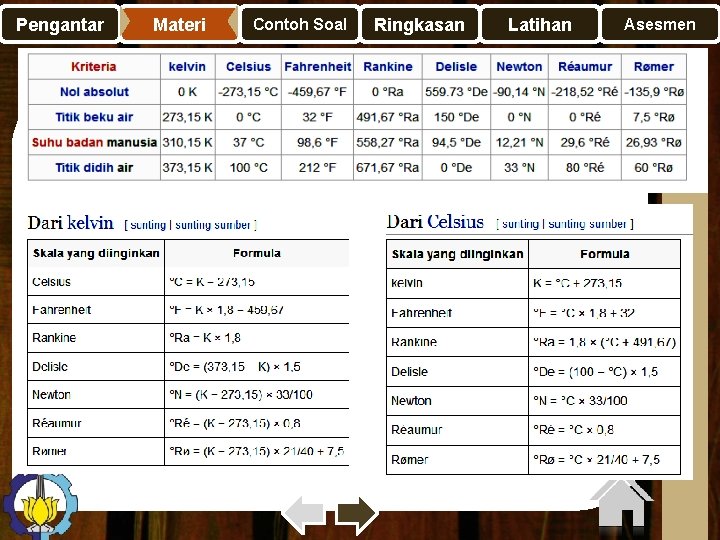Click 'sunting sumber' link beside Dari kelvin

click(x=213, y=225)
